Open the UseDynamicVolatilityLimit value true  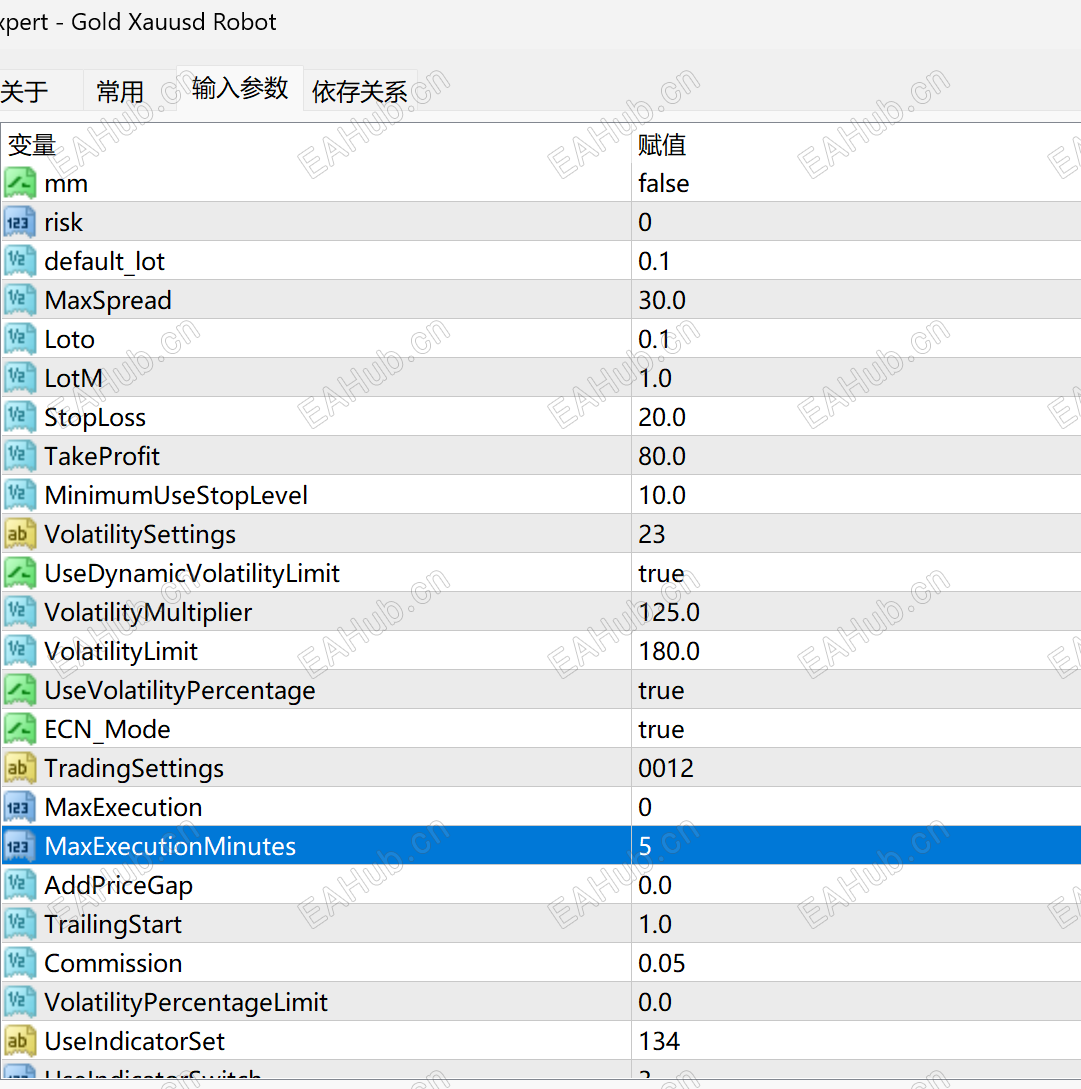(661, 573)
